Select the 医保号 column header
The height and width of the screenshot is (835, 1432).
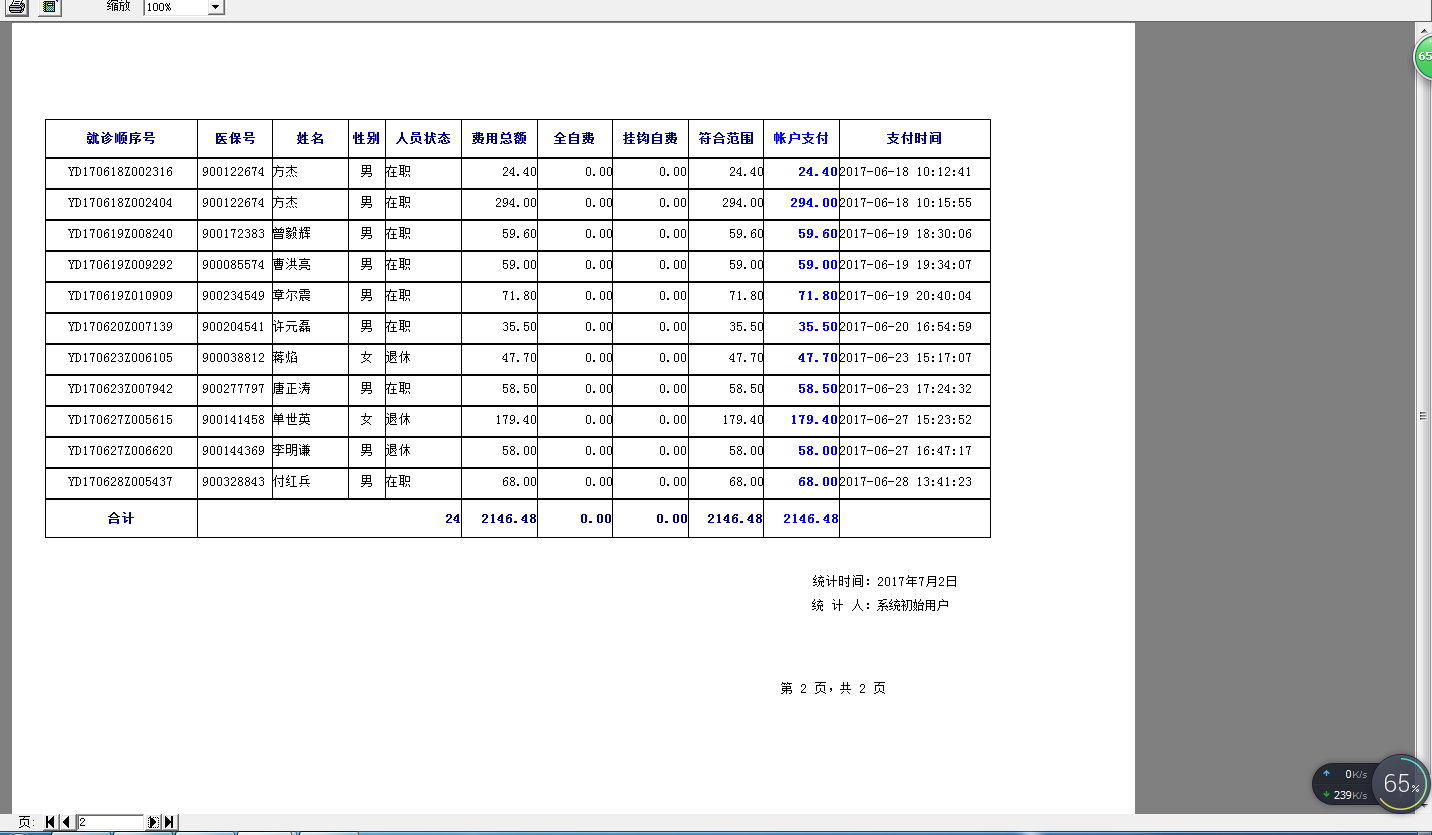coord(235,139)
